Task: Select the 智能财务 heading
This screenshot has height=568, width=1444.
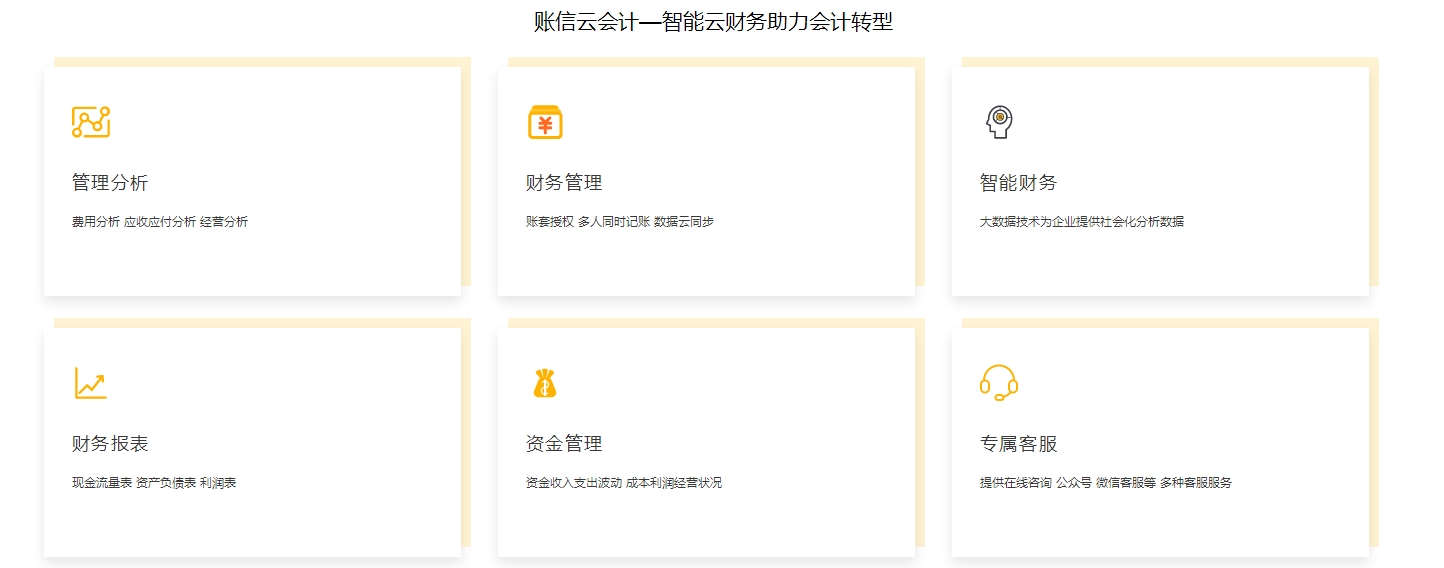Action: point(1018,183)
